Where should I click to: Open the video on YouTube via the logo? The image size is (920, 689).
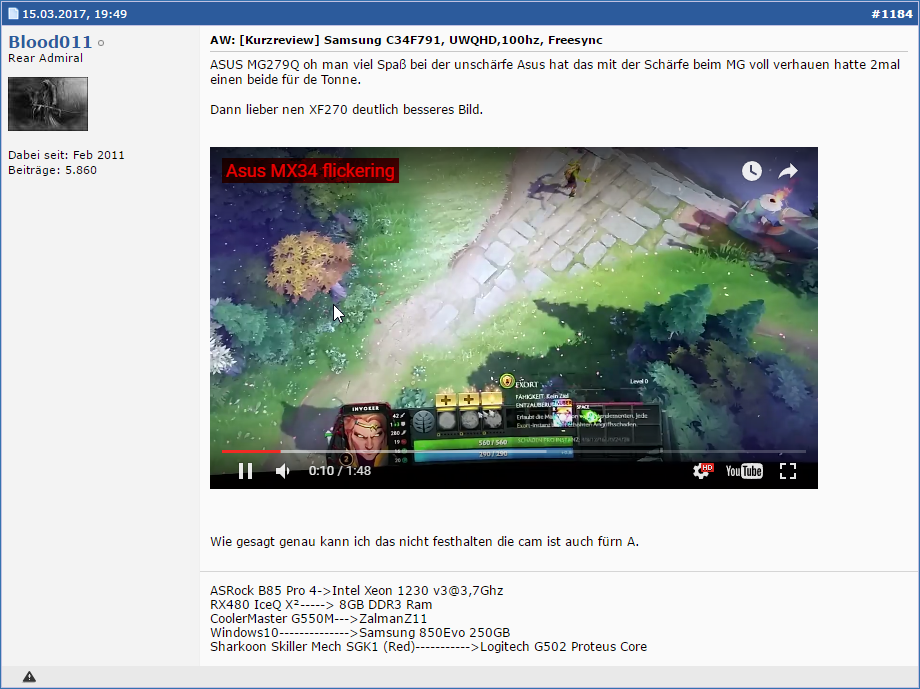[744, 471]
